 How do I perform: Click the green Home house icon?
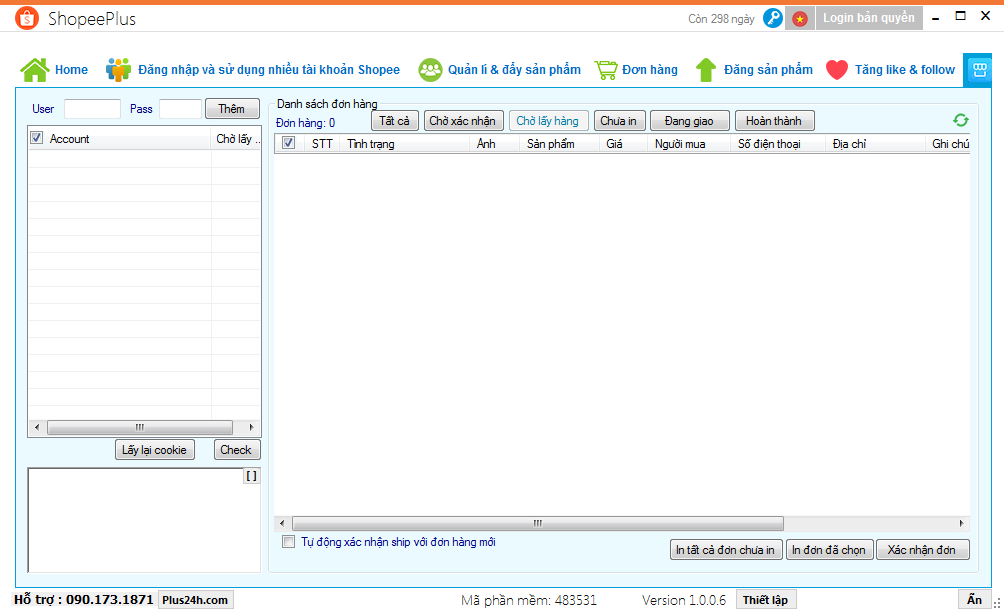point(35,70)
